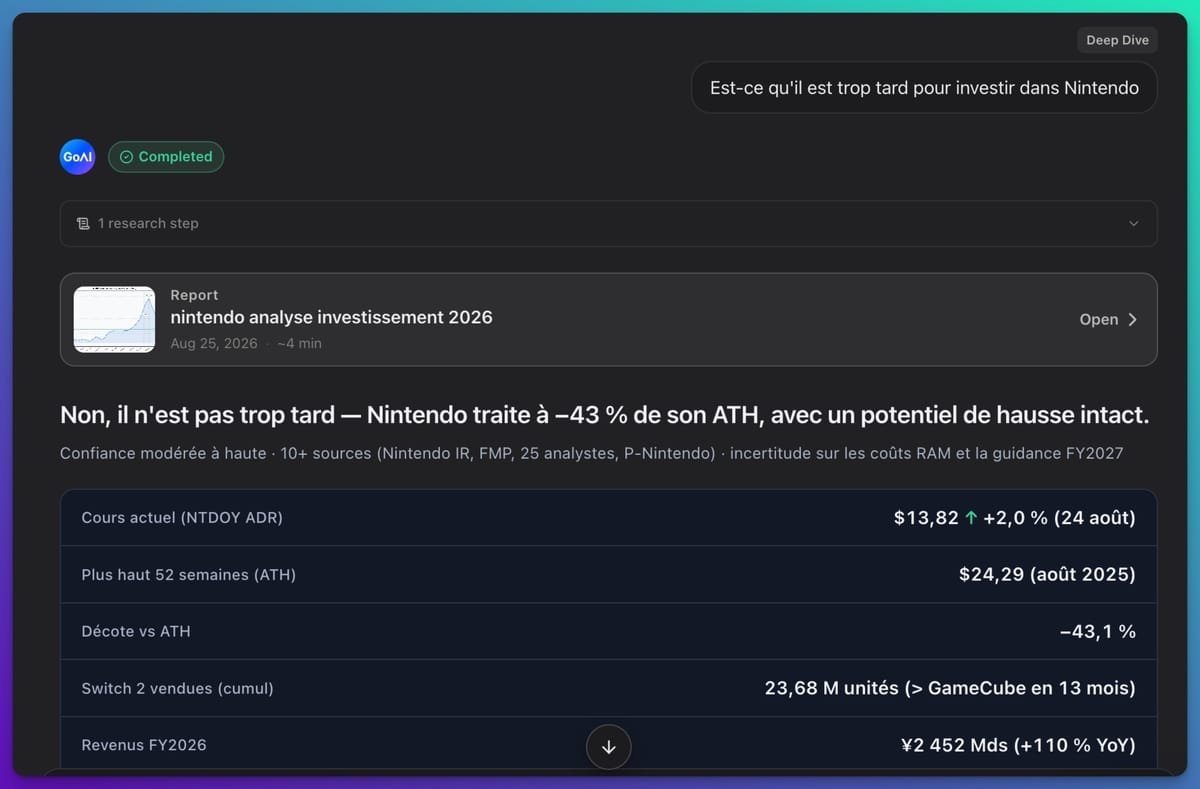
Task: Select the Plus haut 52 semaines row
Action: tap(608, 575)
